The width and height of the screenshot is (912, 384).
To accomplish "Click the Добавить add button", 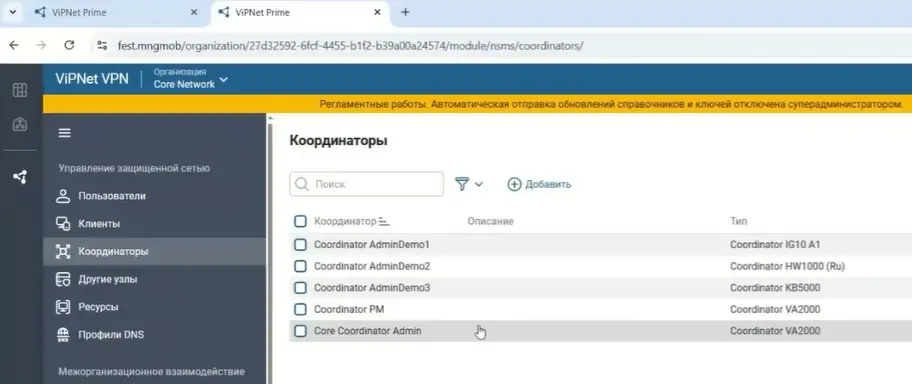I will (x=539, y=184).
